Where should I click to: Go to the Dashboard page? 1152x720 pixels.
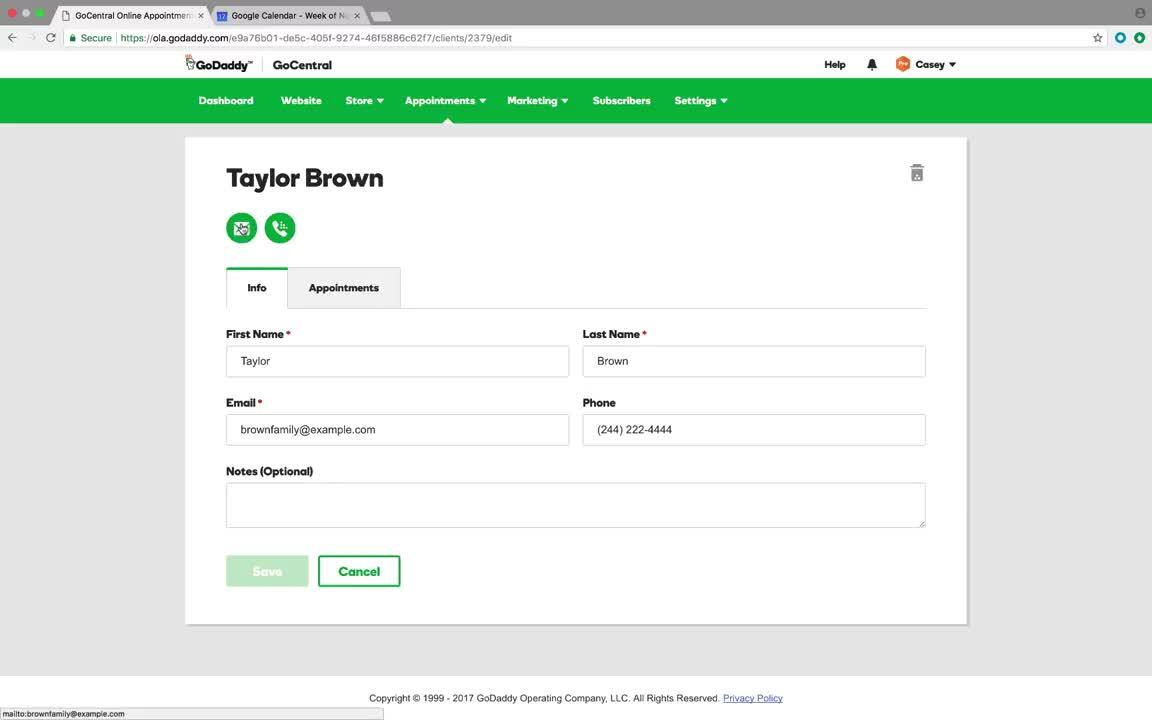click(226, 101)
